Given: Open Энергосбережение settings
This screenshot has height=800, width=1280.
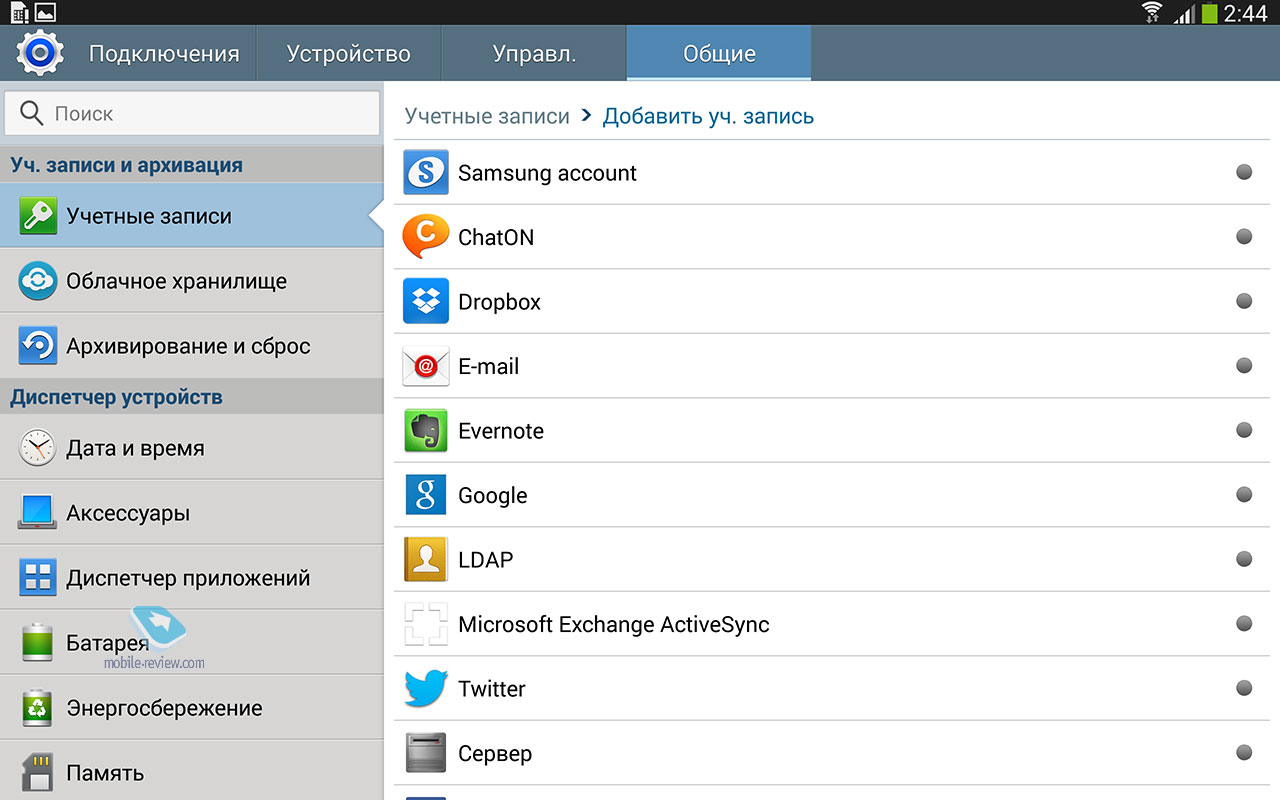Looking at the screenshot, I should (x=192, y=708).
